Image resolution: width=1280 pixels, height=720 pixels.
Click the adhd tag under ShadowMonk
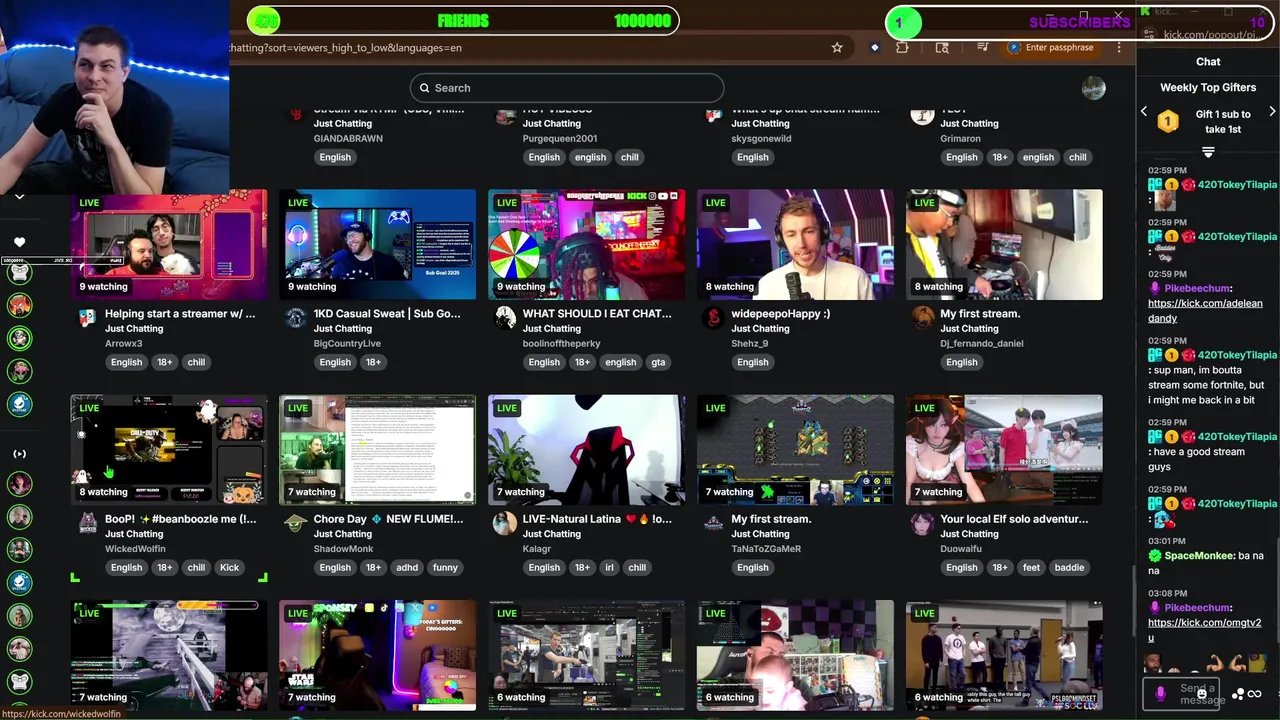407,567
